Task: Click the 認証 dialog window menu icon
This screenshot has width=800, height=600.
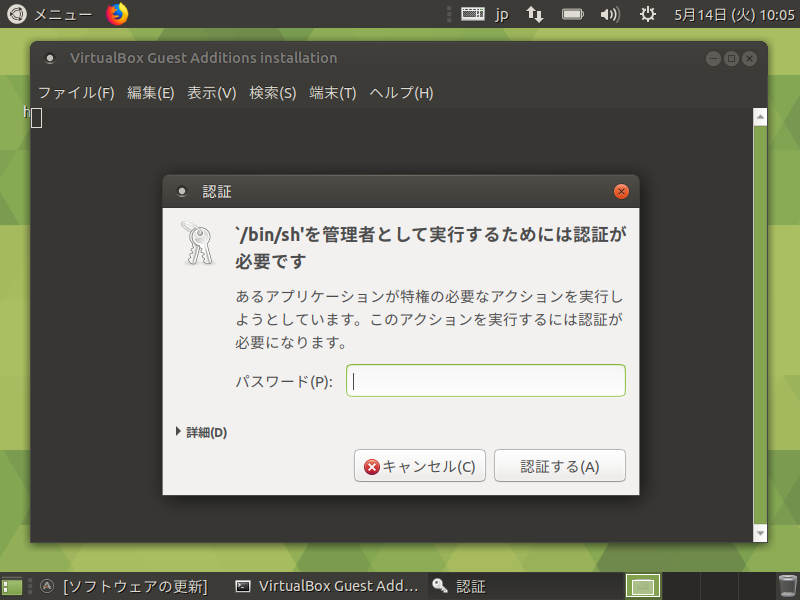Action: coord(182,191)
